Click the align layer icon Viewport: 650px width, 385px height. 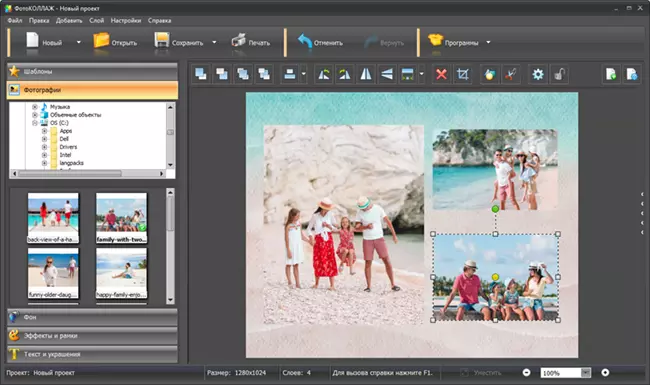pyautogui.click(x=290, y=74)
